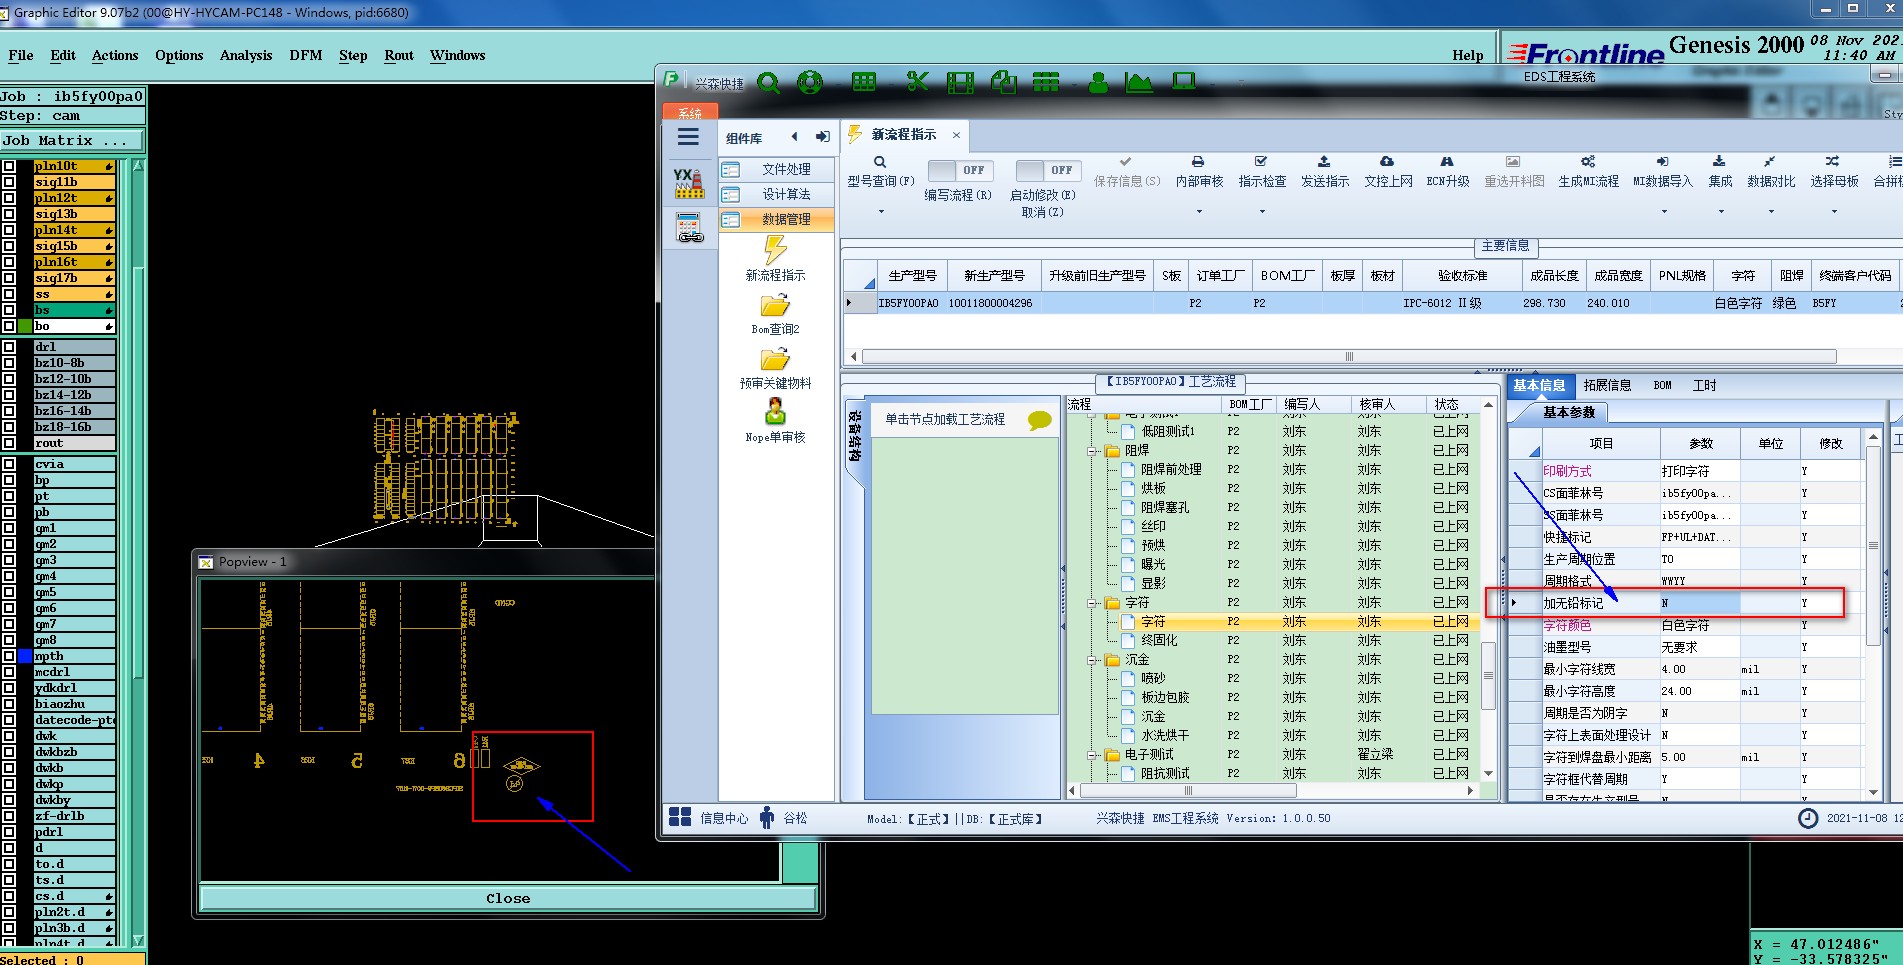Click the green magnifier search icon
The width and height of the screenshot is (1903, 965).
coord(768,83)
